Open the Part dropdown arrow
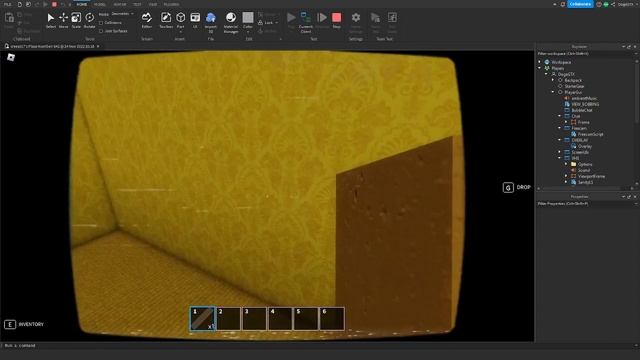The height and width of the screenshot is (360, 640). click(x=180, y=31)
